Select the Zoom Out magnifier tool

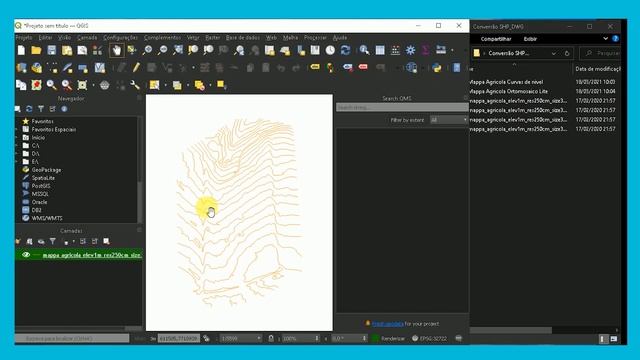[162, 50]
